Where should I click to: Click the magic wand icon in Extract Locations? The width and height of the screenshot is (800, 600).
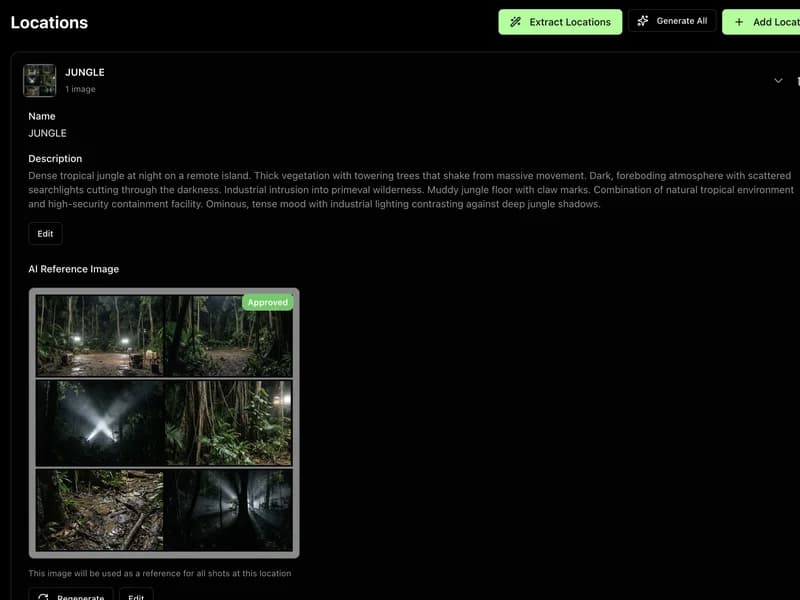(515, 22)
